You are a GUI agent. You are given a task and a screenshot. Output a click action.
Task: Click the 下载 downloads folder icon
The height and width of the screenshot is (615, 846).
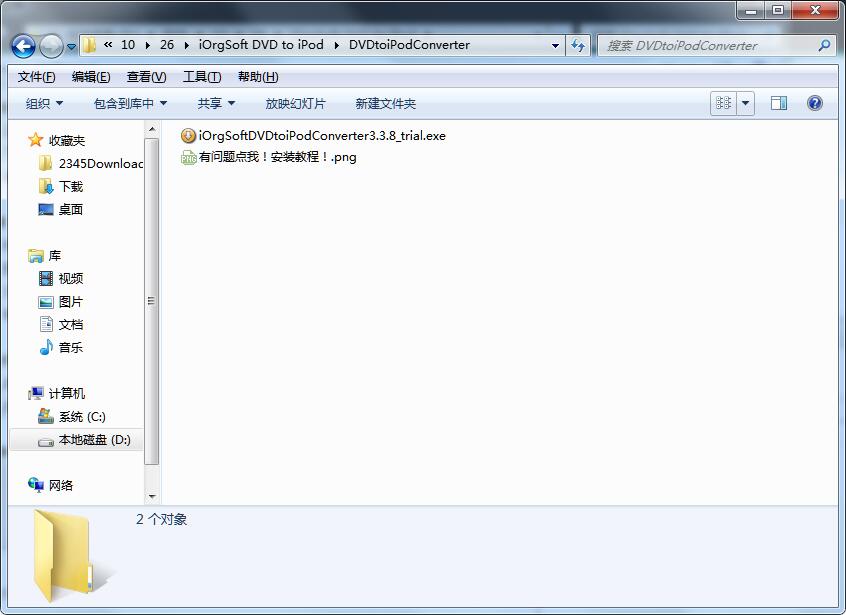coord(46,186)
